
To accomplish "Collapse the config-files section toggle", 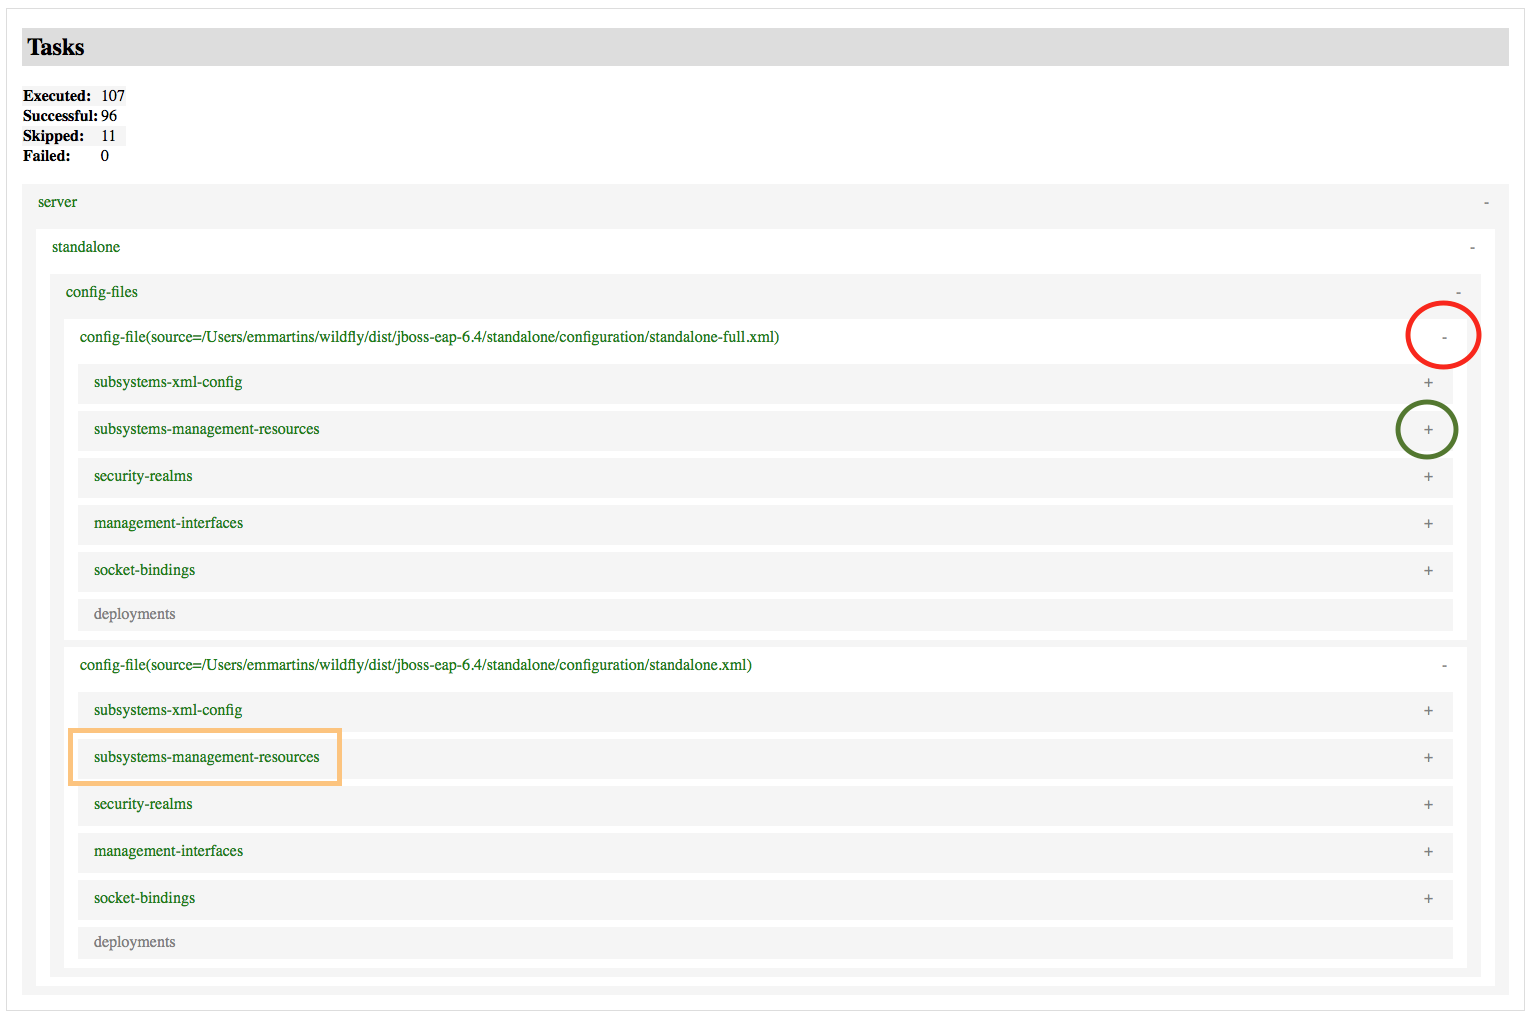I will click(x=1458, y=293).
